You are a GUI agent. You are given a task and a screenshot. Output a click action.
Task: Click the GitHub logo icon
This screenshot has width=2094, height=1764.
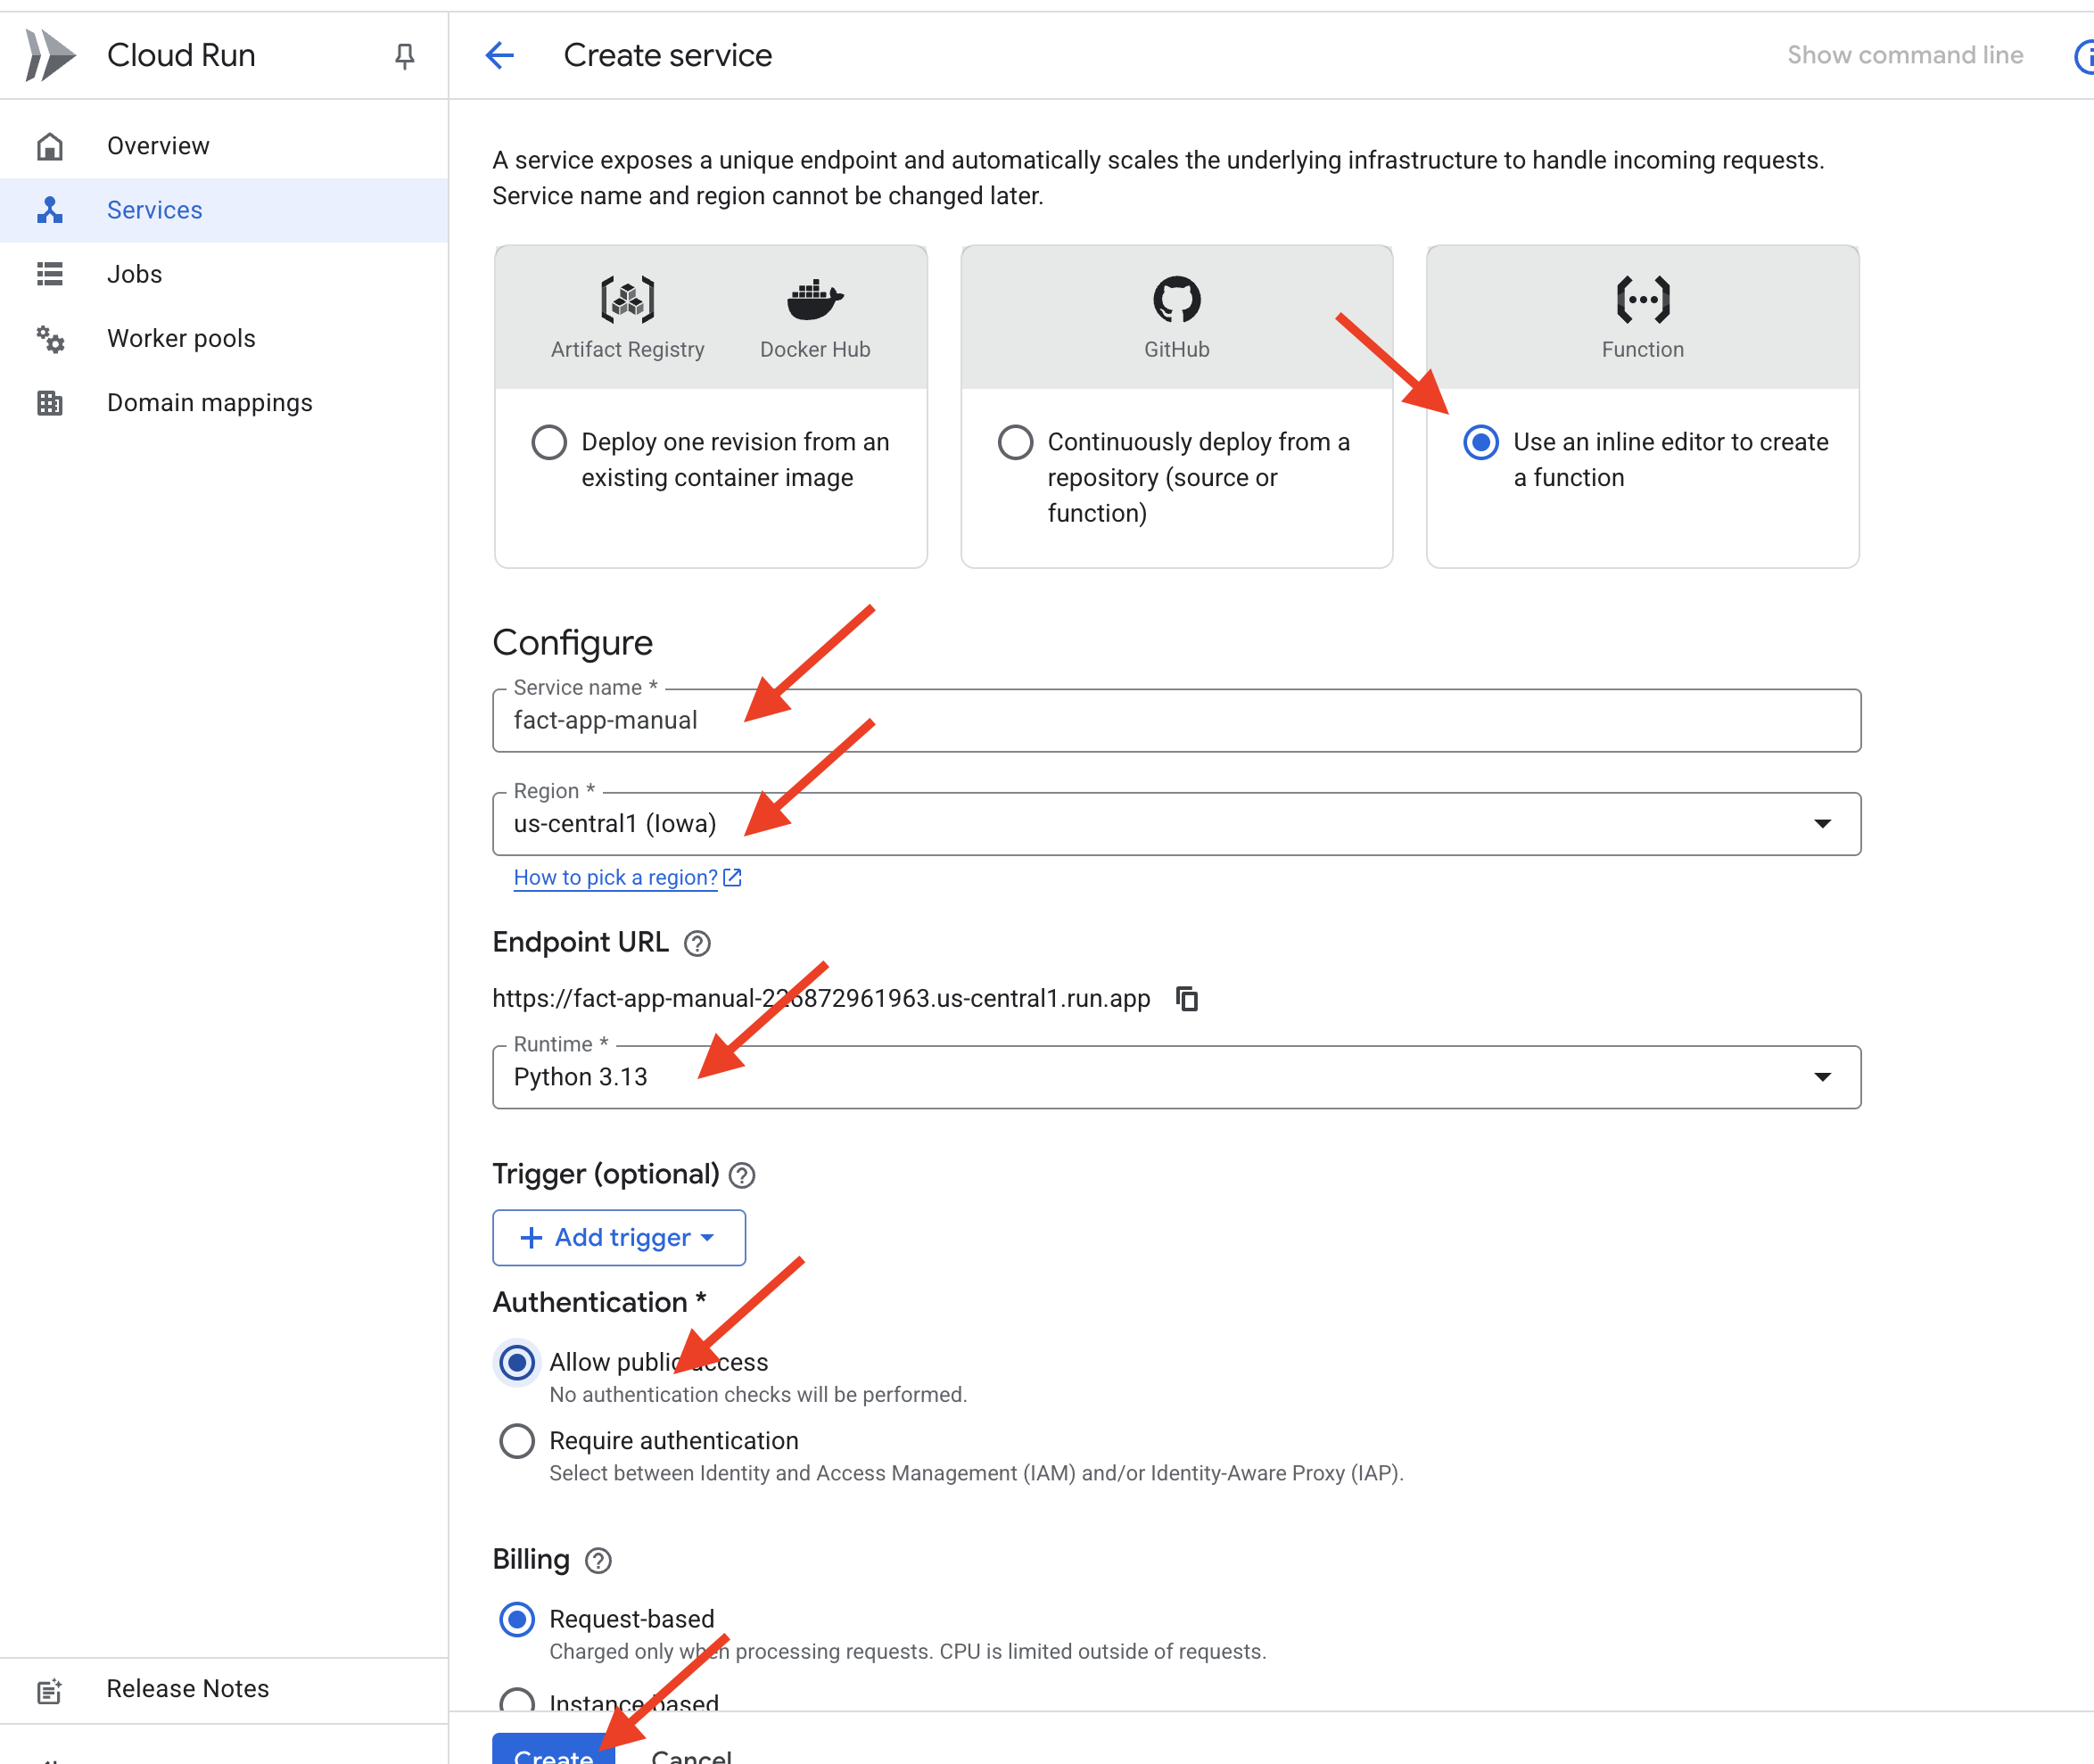pyautogui.click(x=1176, y=299)
